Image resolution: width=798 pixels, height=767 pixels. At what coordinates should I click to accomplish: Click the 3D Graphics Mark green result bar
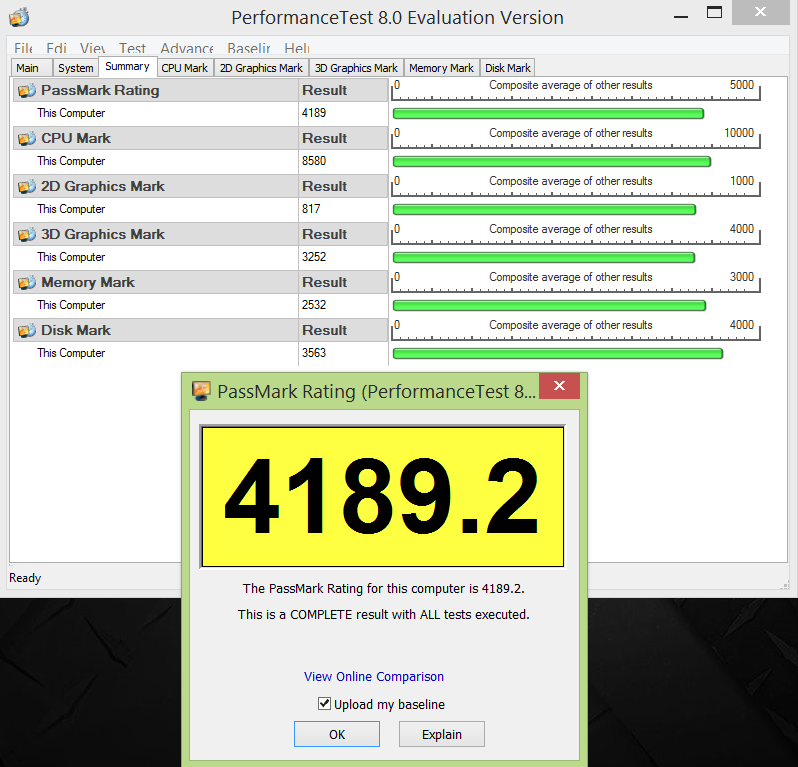(x=544, y=258)
